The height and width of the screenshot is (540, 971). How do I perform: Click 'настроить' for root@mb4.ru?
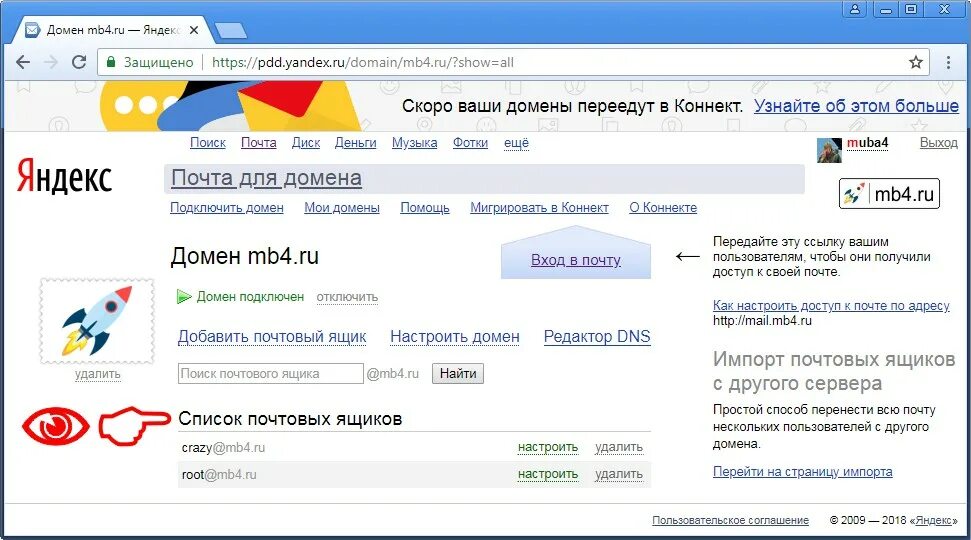point(548,474)
